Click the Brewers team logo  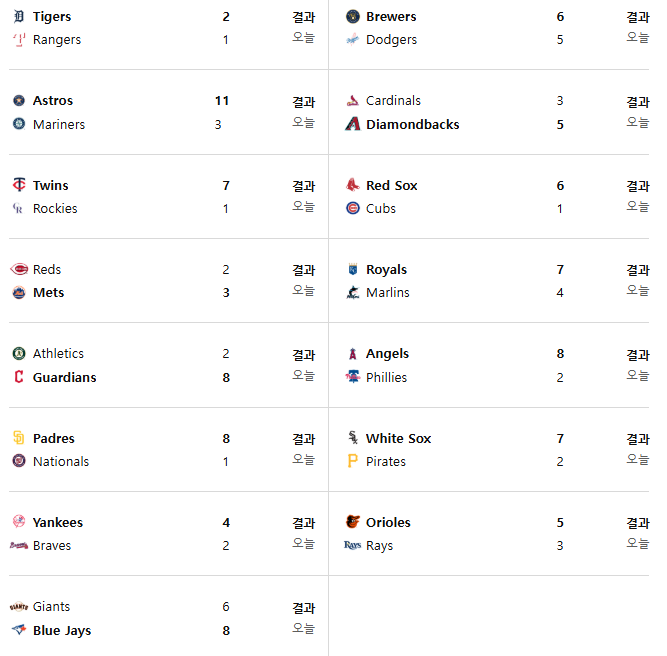[x=353, y=16]
